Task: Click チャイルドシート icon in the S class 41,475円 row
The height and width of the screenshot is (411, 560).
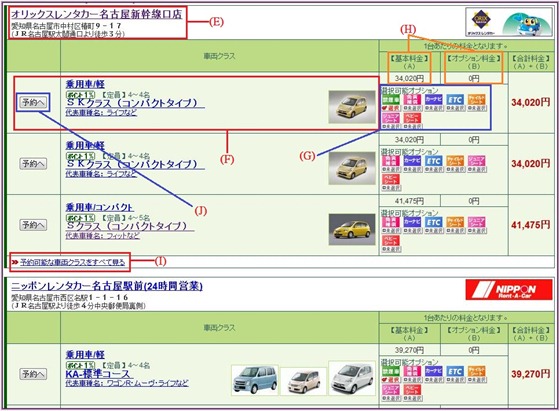Action: tap(455, 222)
